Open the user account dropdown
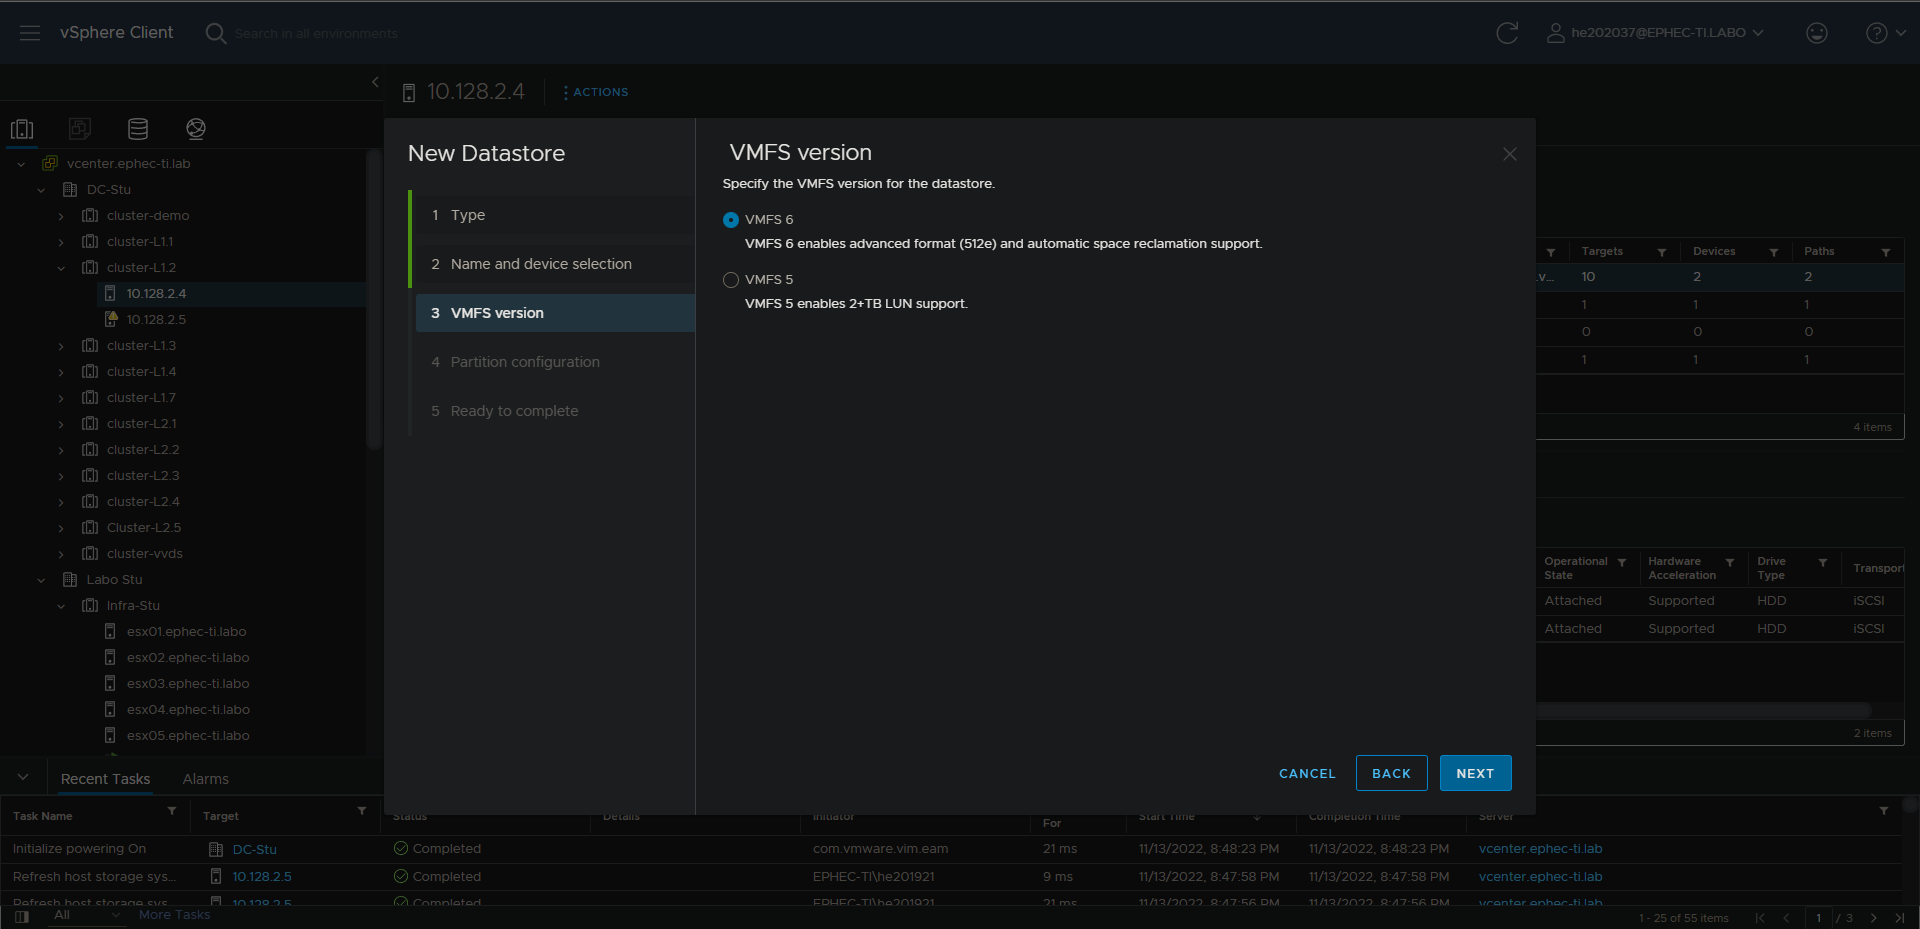 pyautogui.click(x=1655, y=33)
